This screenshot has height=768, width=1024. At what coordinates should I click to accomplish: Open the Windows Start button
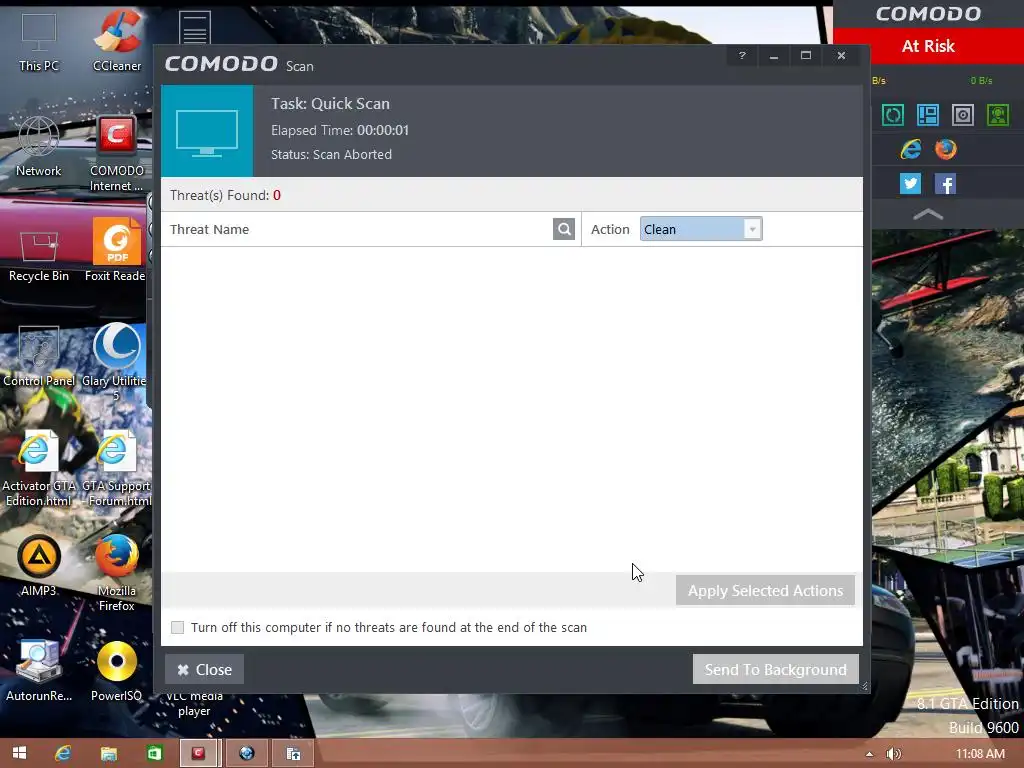point(20,754)
